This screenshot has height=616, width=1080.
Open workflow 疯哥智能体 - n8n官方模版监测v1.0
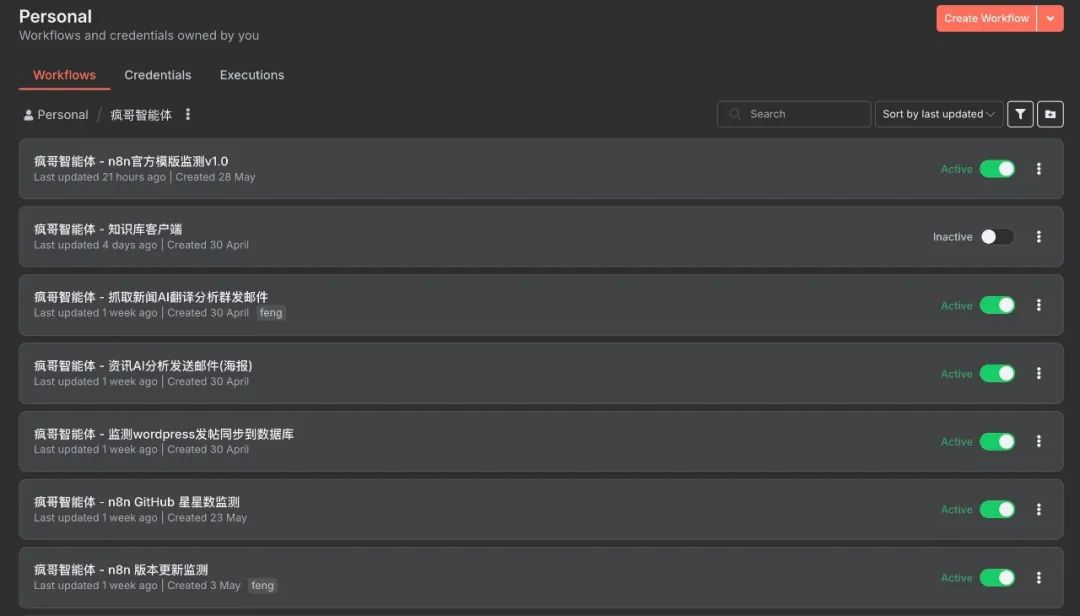coord(131,161)
